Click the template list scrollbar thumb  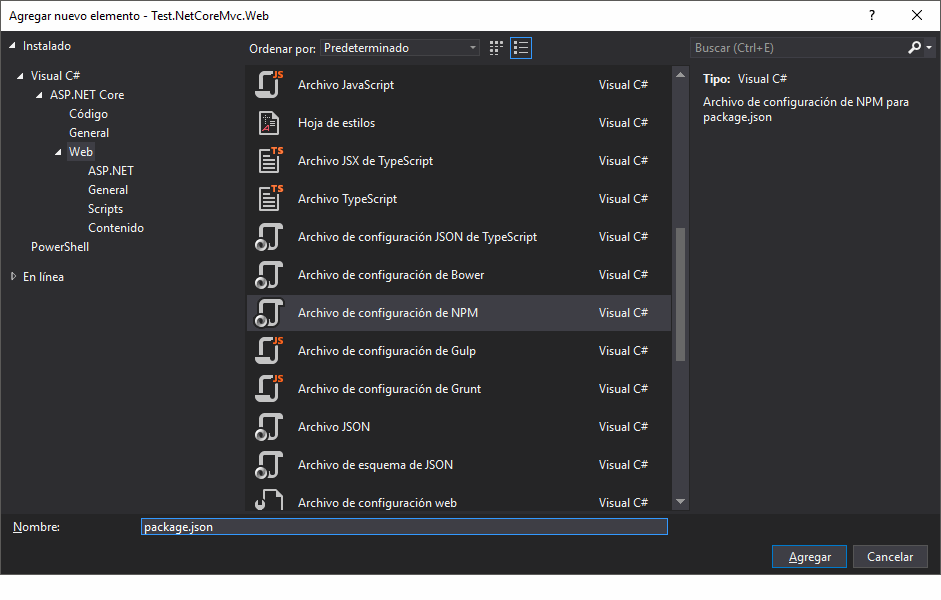(680, 294)
